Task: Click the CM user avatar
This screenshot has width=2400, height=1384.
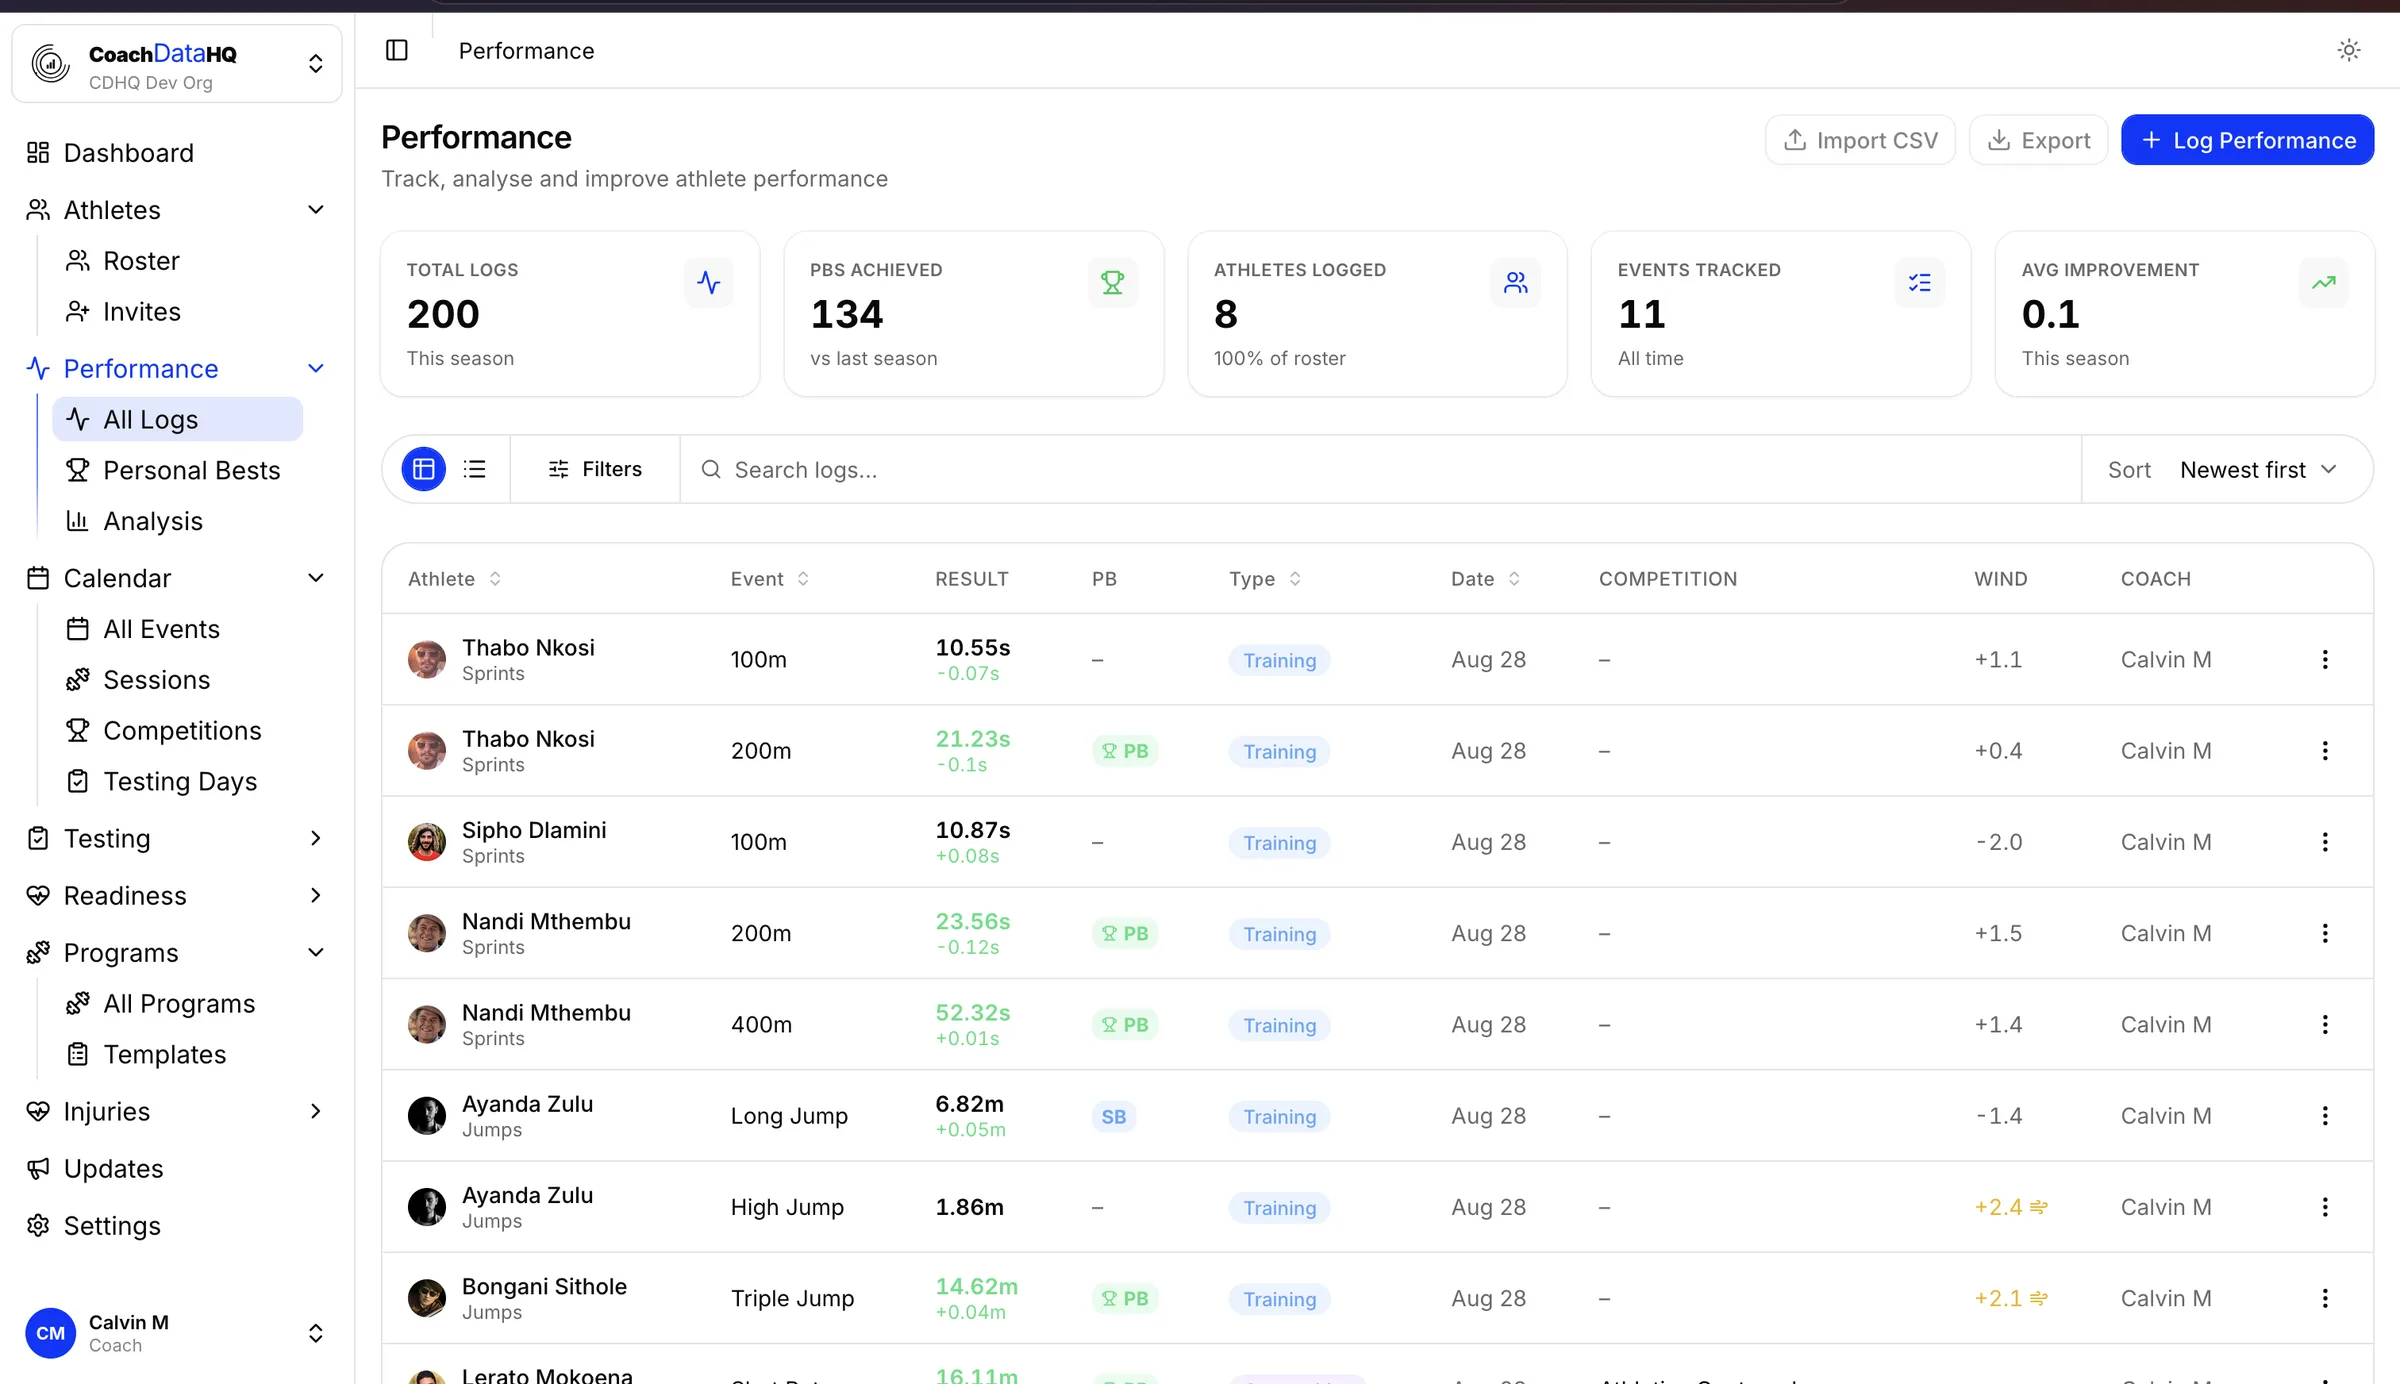Action: pyautogui.click(x=50, y=1333)
